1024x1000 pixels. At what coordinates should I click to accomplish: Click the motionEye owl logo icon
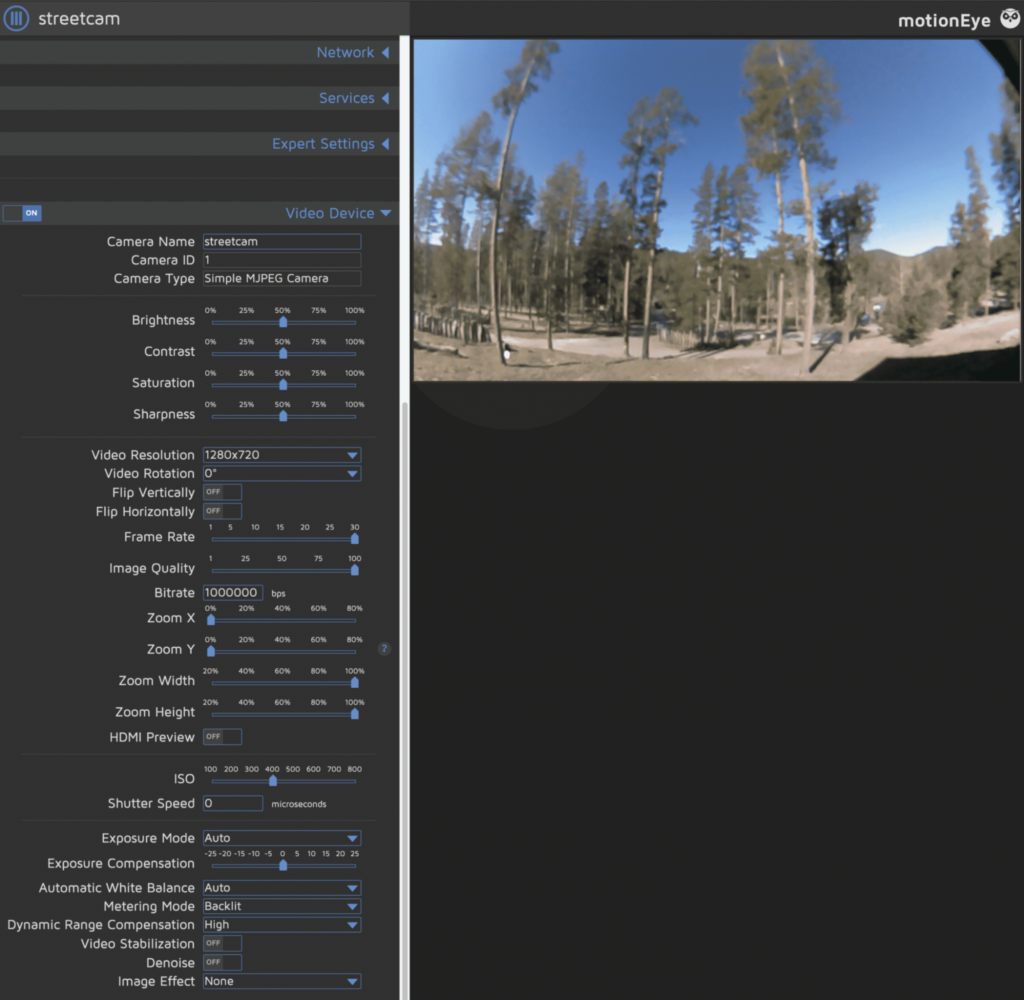[1009, 19]
